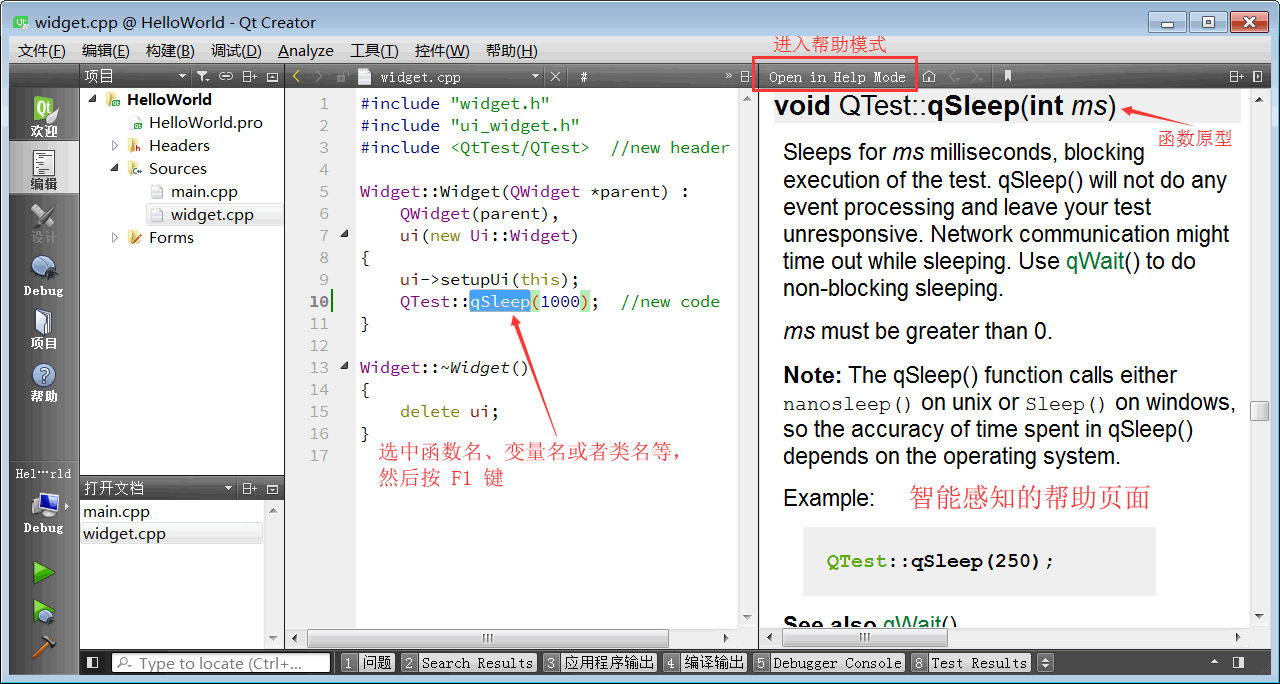Open Help (帮助) mode in sidebar
Screen dimensions: 1280x684
pyautogui.click(x=44, y=382)
